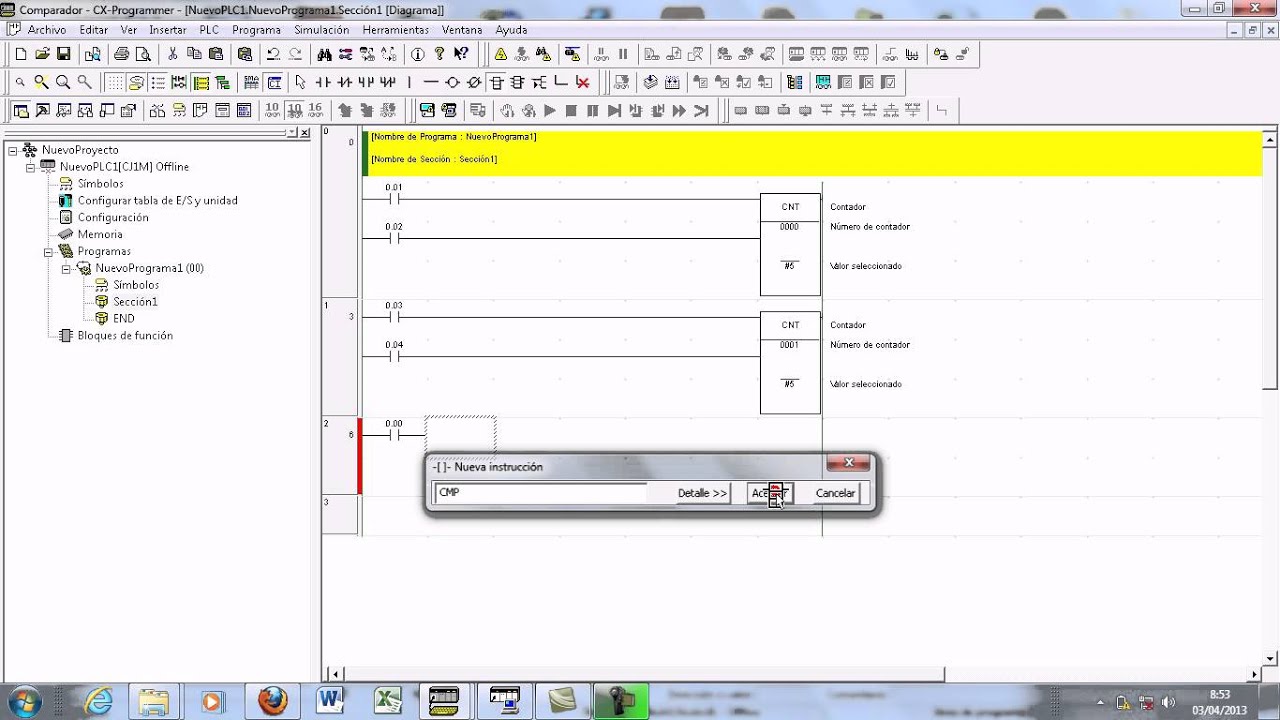Select the arrow selection mode tool
Screen dimensions: 1280x720
coord(300,82)
